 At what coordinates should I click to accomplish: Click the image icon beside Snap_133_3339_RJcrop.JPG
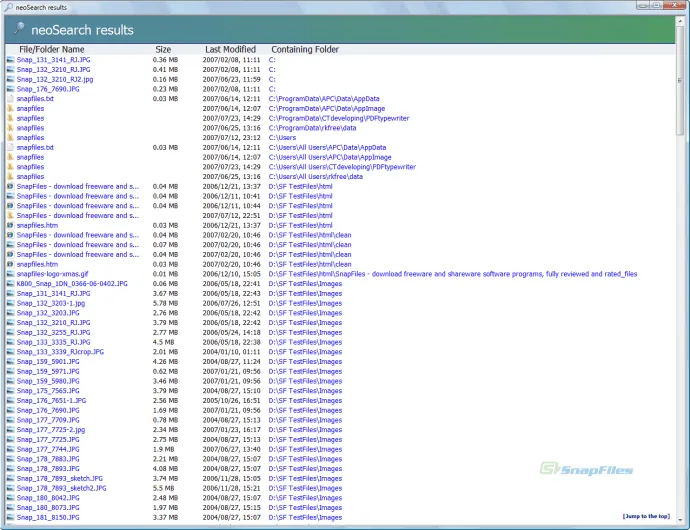10,352
